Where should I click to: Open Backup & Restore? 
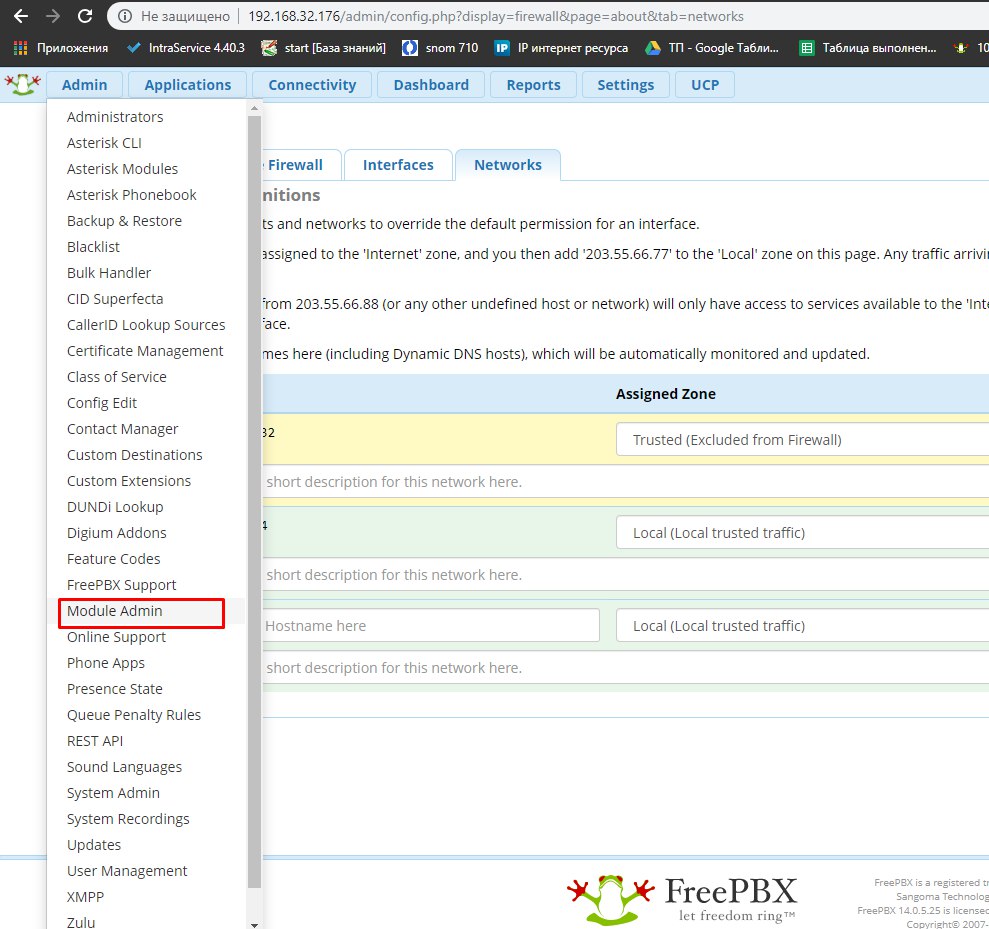(124, 221)
